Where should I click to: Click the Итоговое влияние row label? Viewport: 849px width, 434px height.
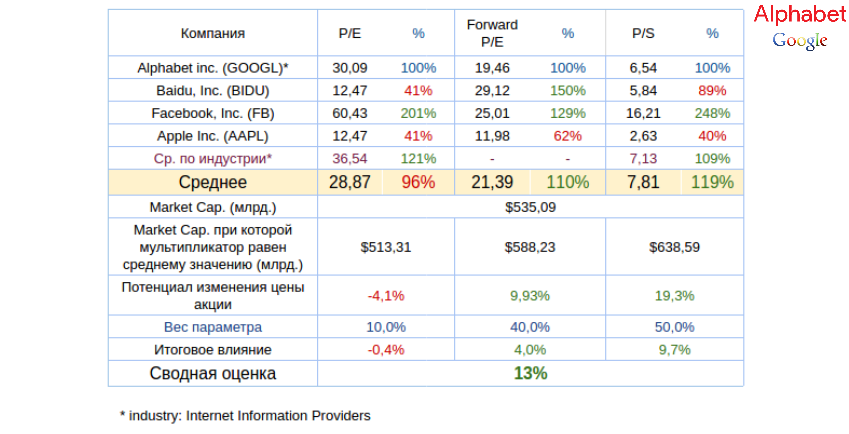[212, 350]
